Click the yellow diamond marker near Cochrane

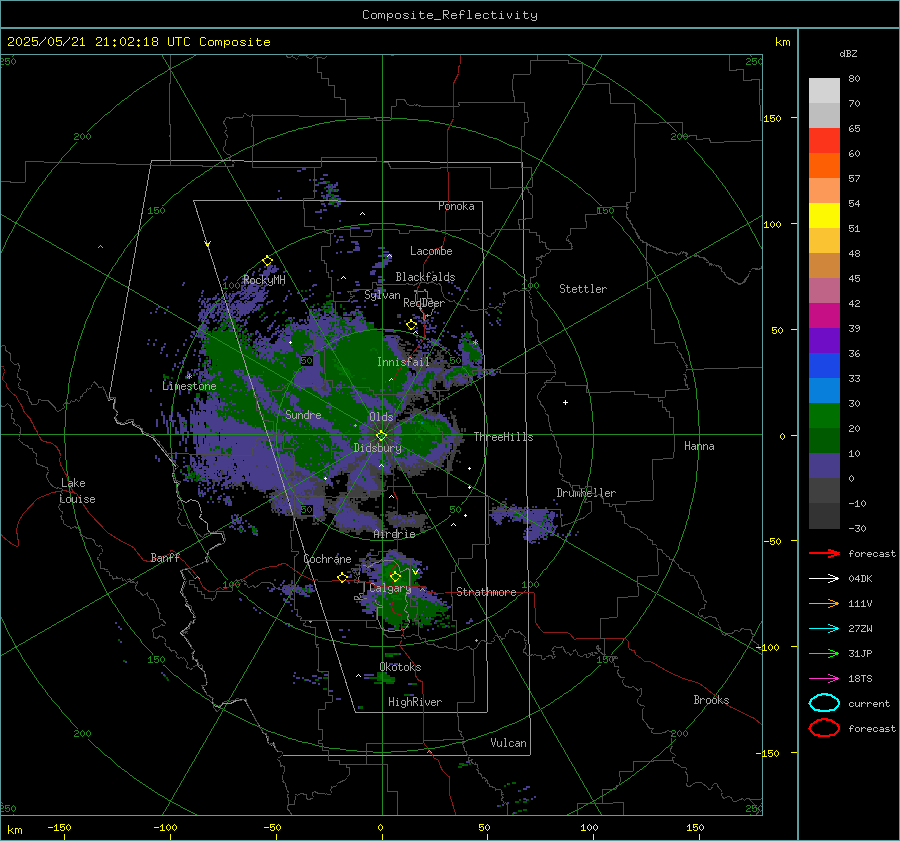[343, 578]
